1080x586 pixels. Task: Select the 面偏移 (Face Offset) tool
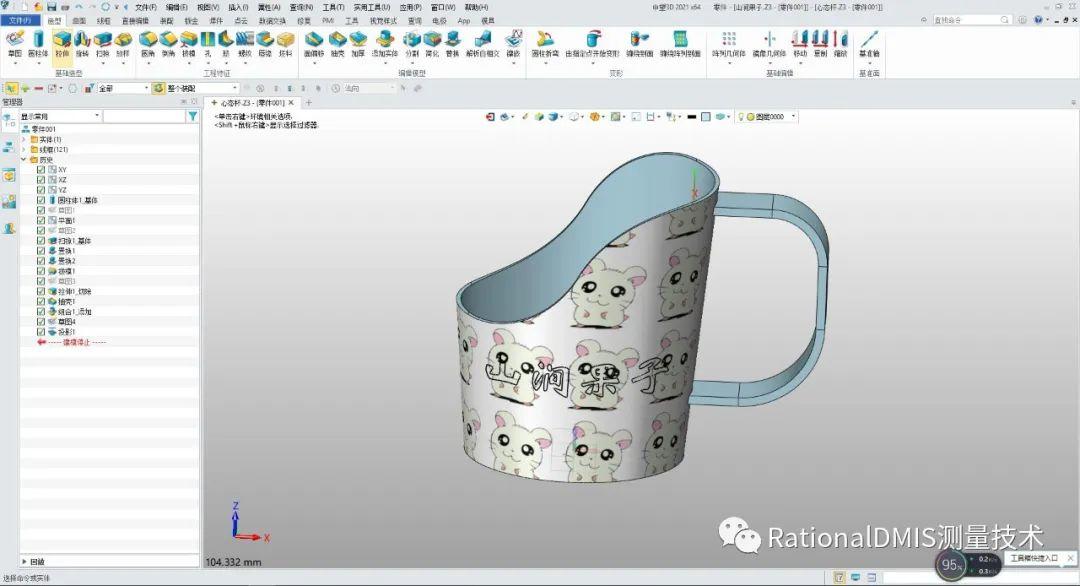click(x=314, y=43)
